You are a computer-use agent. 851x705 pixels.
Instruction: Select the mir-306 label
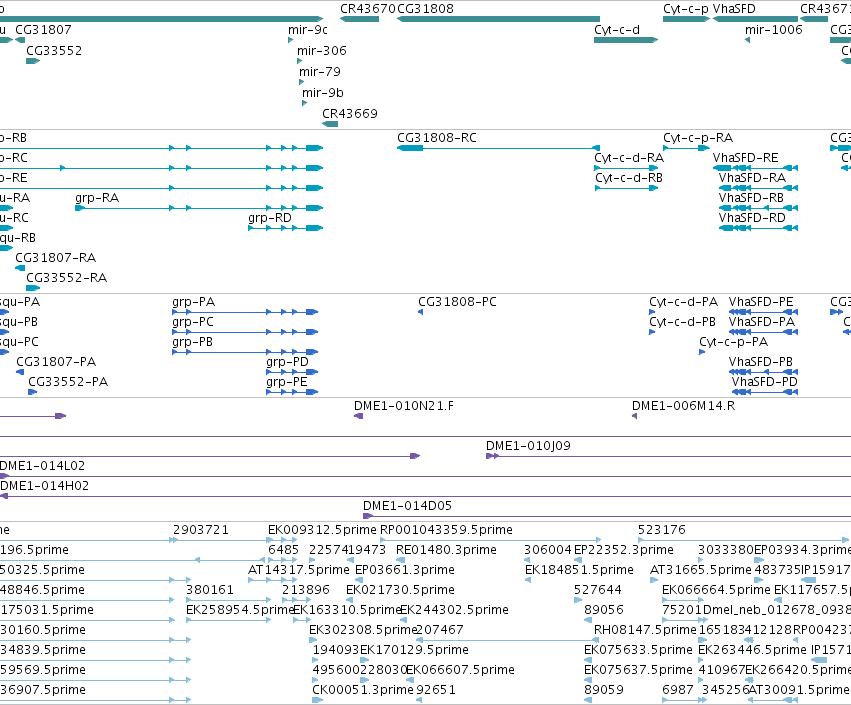point(322,51)
